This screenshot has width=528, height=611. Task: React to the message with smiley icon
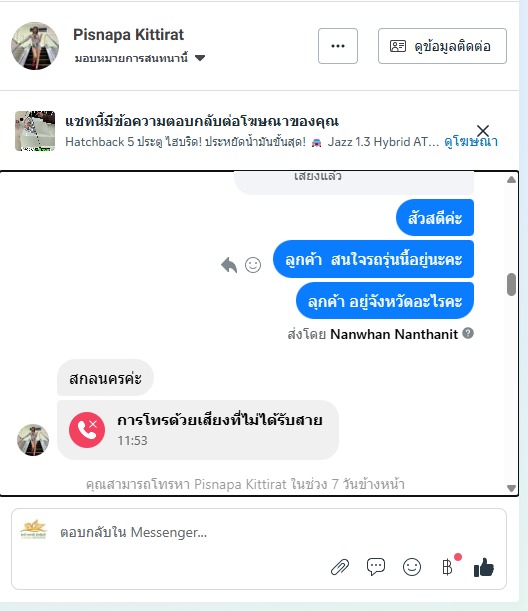click(253, 265)
